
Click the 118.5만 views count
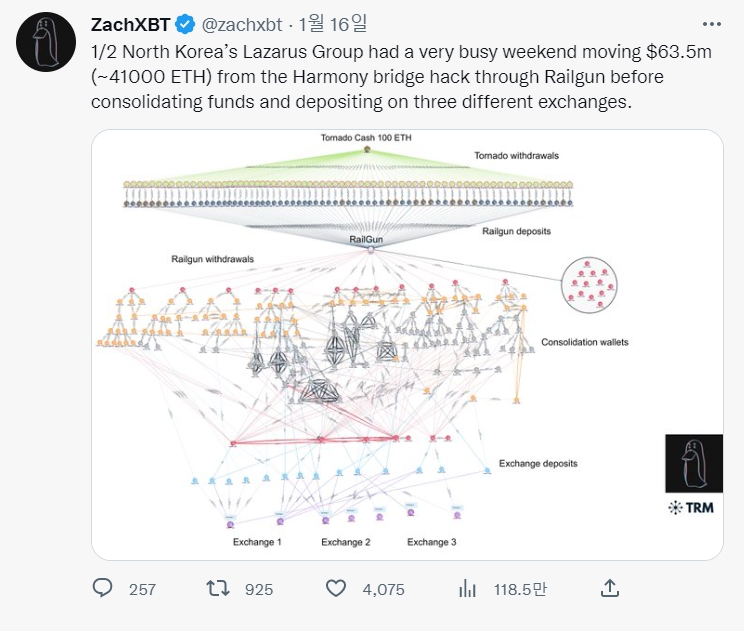520,589
